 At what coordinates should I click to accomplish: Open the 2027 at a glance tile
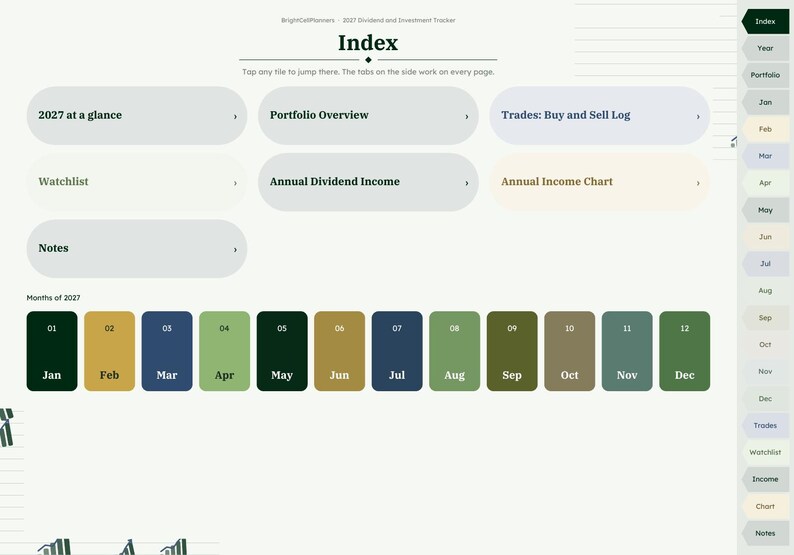click(137, 115)
